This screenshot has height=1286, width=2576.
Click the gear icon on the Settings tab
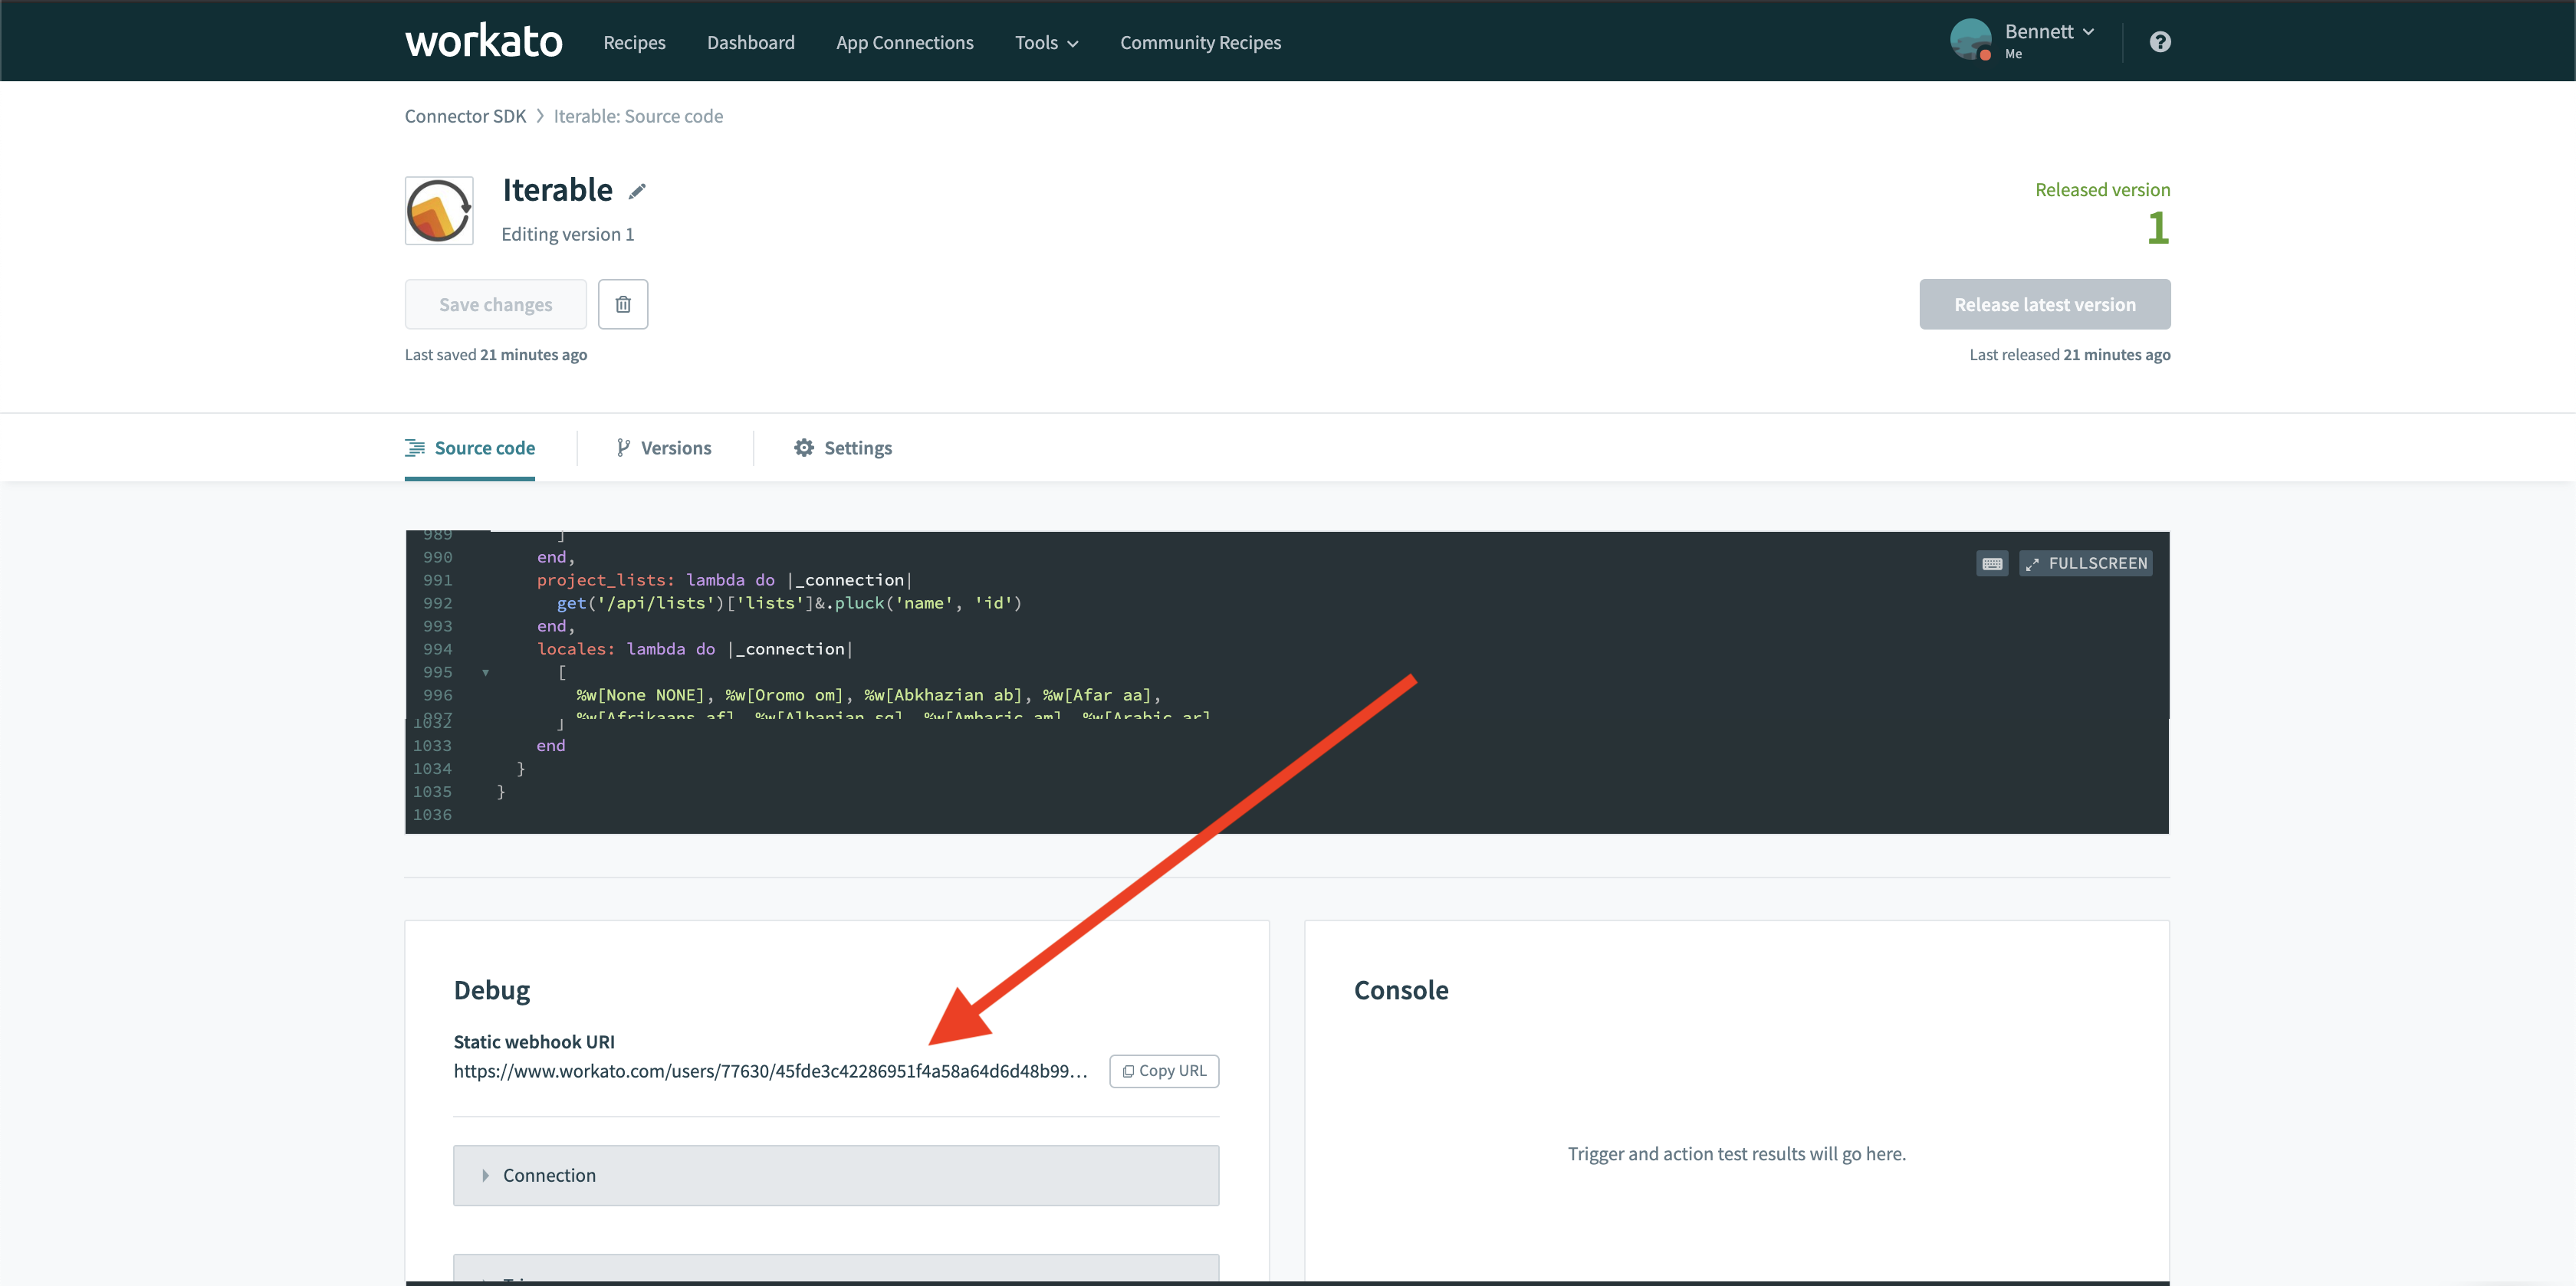point(805,447)
